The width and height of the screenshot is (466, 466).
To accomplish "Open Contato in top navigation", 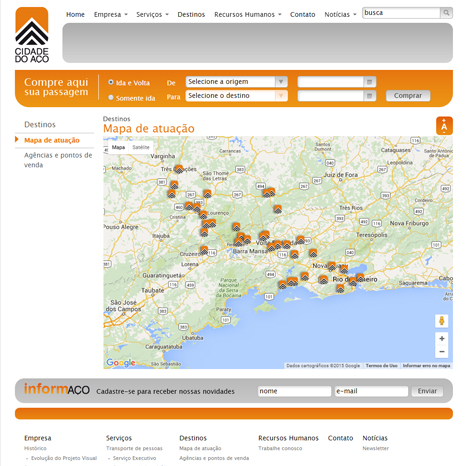I will pos(302,14).
